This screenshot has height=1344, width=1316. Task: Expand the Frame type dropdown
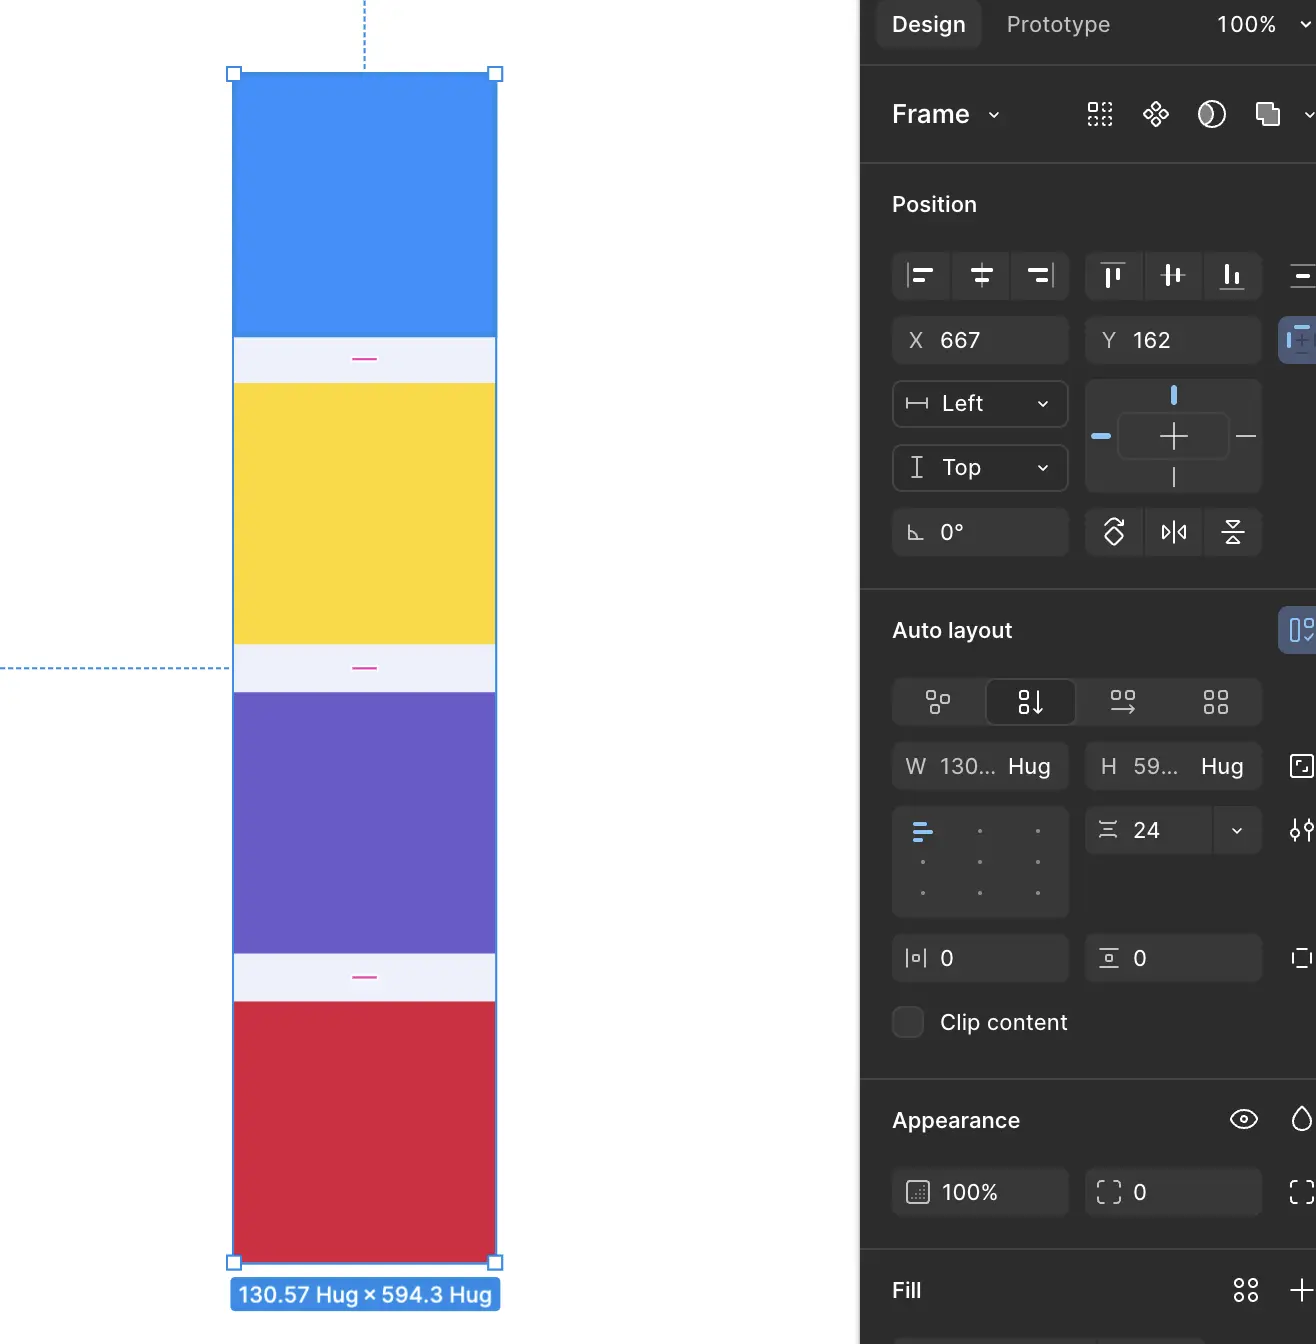[x=946, y=114]
